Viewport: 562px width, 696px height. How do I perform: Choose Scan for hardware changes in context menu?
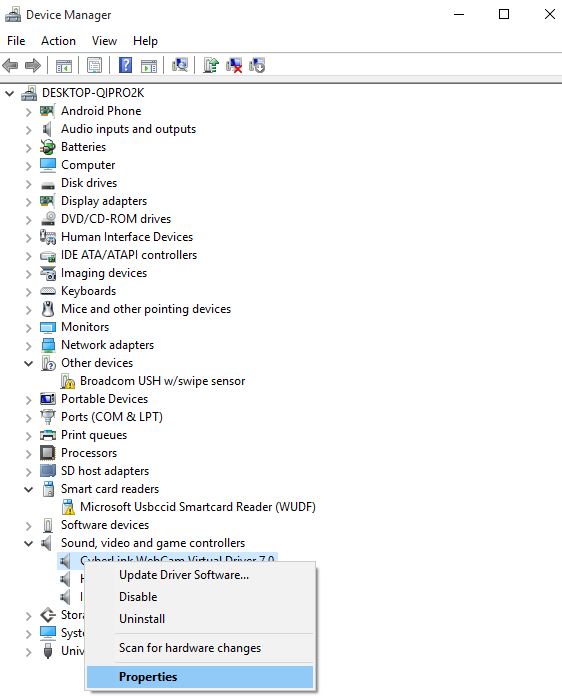click(200, 648)
